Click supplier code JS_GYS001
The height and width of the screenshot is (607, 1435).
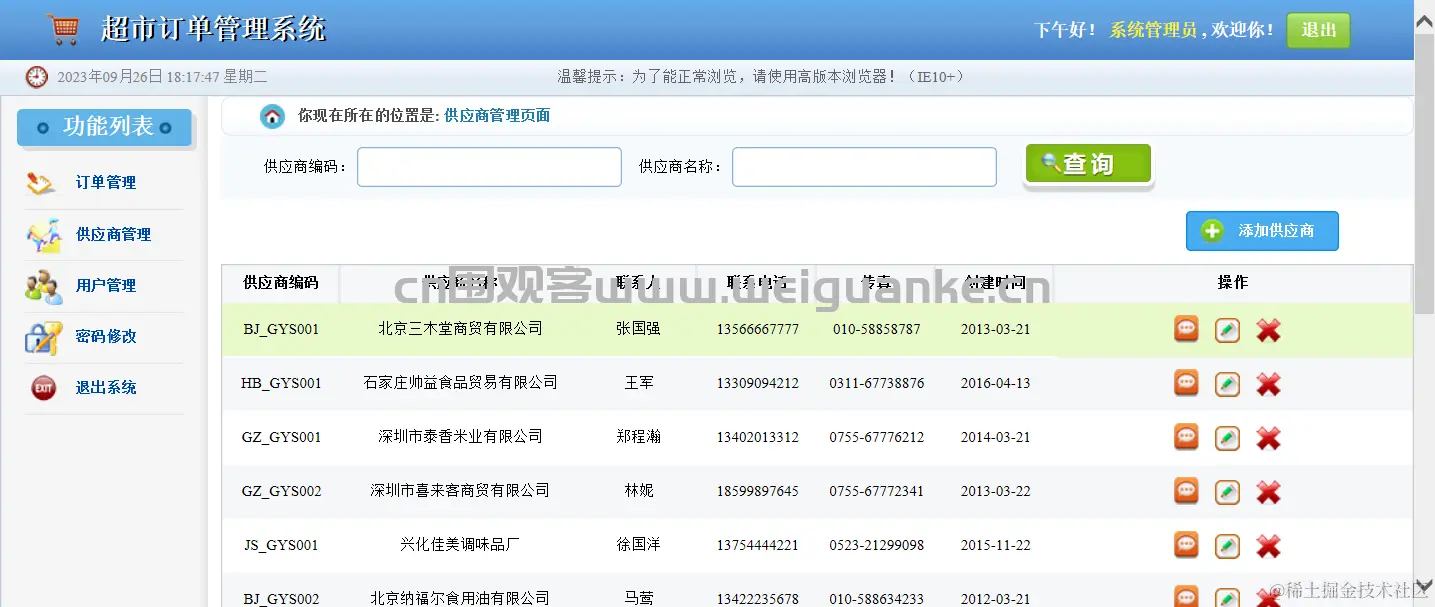pos(281,545)
